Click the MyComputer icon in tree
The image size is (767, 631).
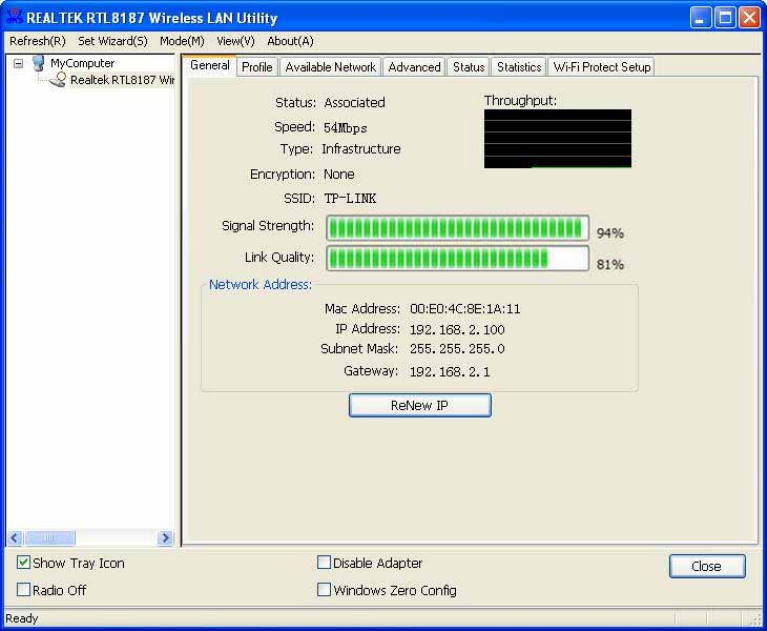click(x=39, y=63)
